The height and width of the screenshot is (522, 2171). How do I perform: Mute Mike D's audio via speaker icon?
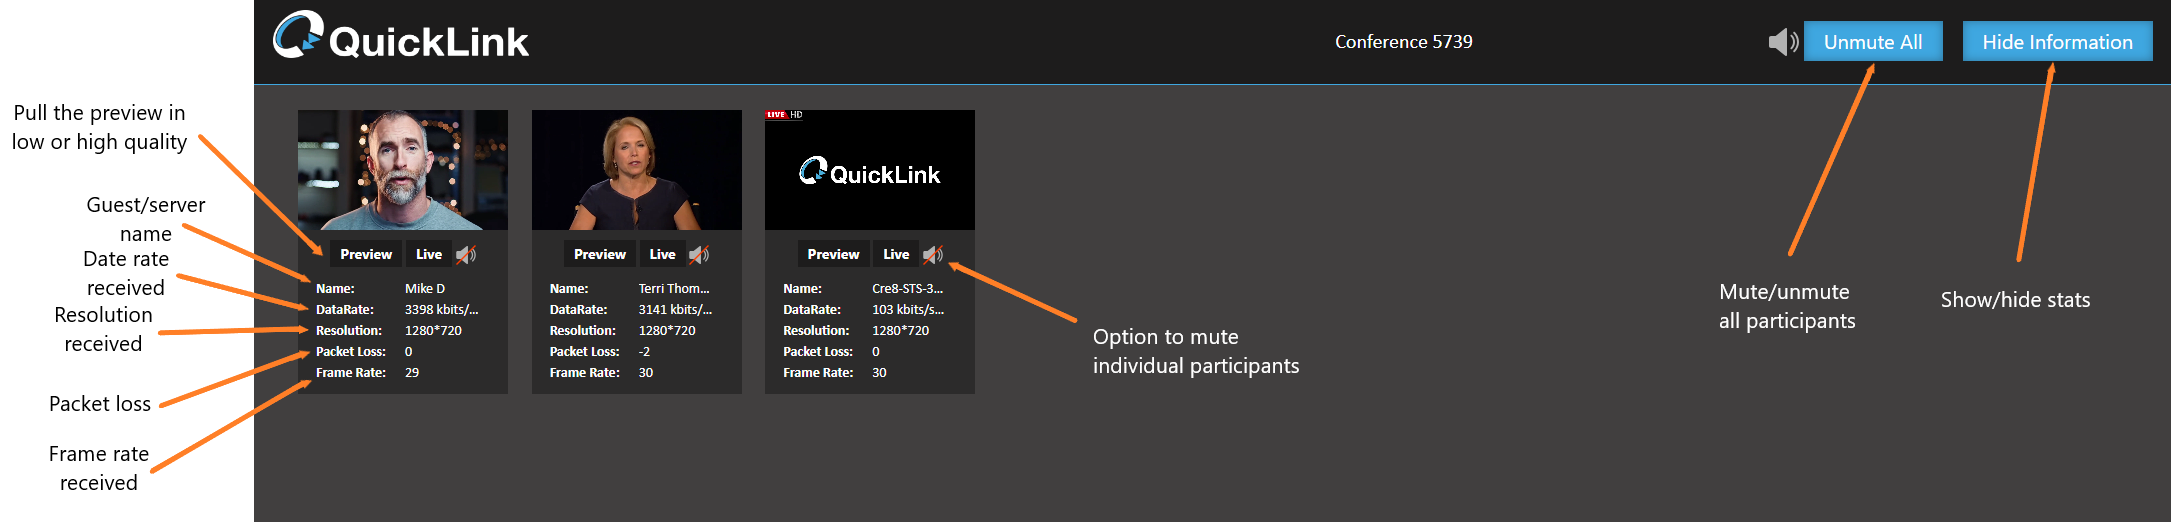click(466, 255)
